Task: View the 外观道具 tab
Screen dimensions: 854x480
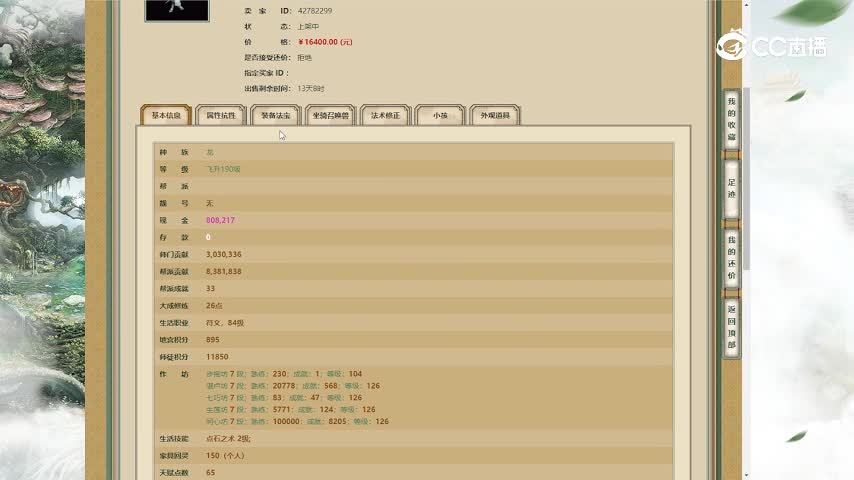Action: (x=495, y=116)
